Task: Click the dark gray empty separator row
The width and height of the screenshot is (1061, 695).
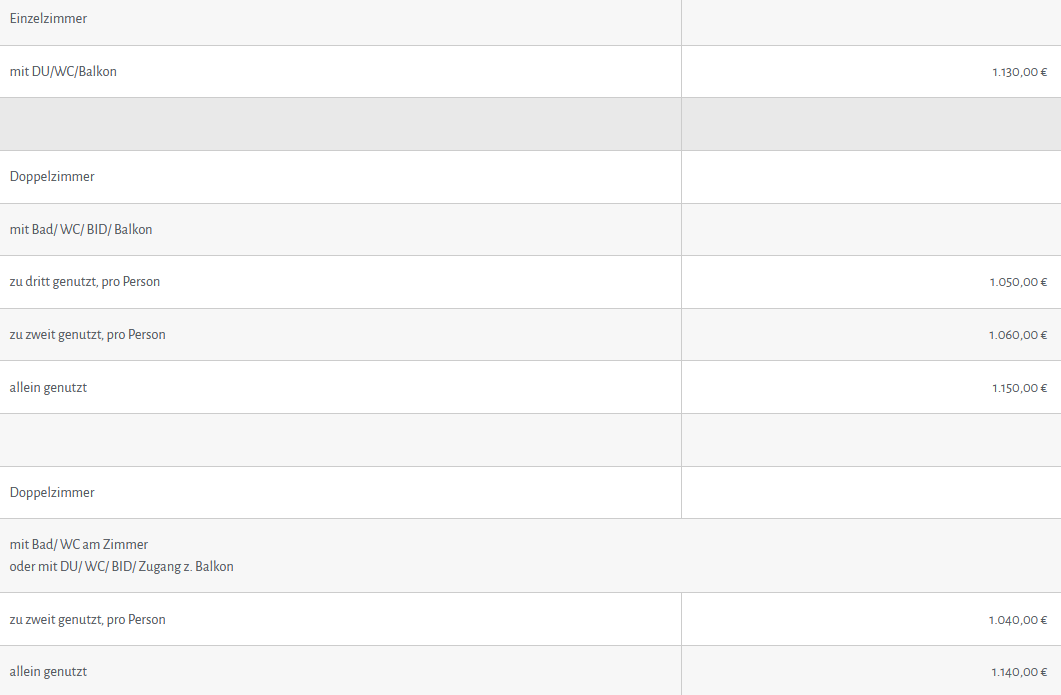Action: pos(530,124)
